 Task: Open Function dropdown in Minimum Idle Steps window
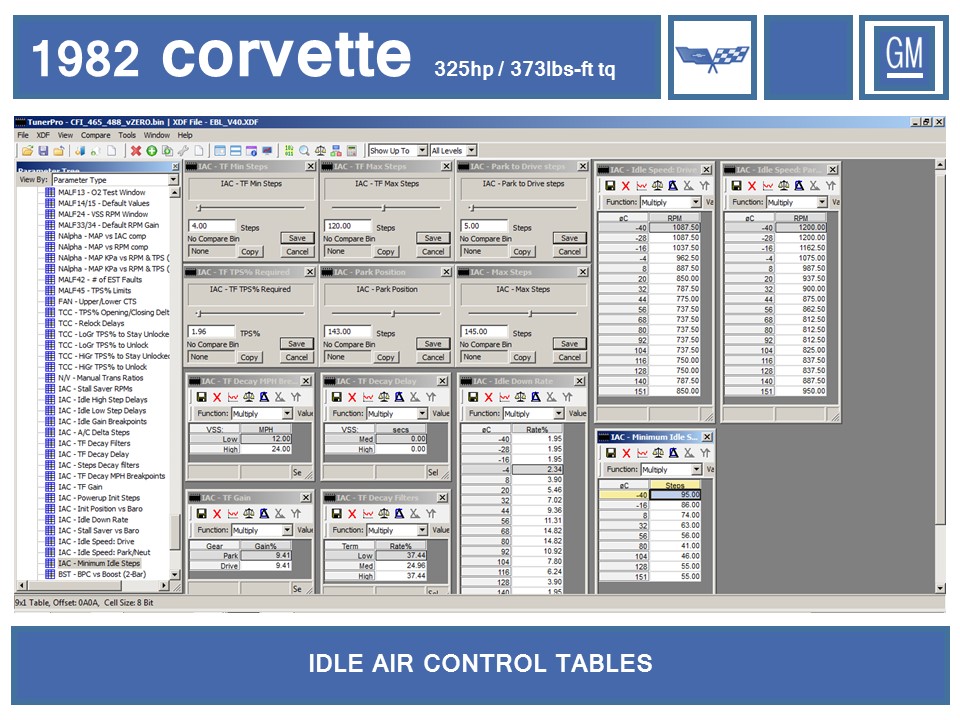pyautogui.click(x=696, y=470)
